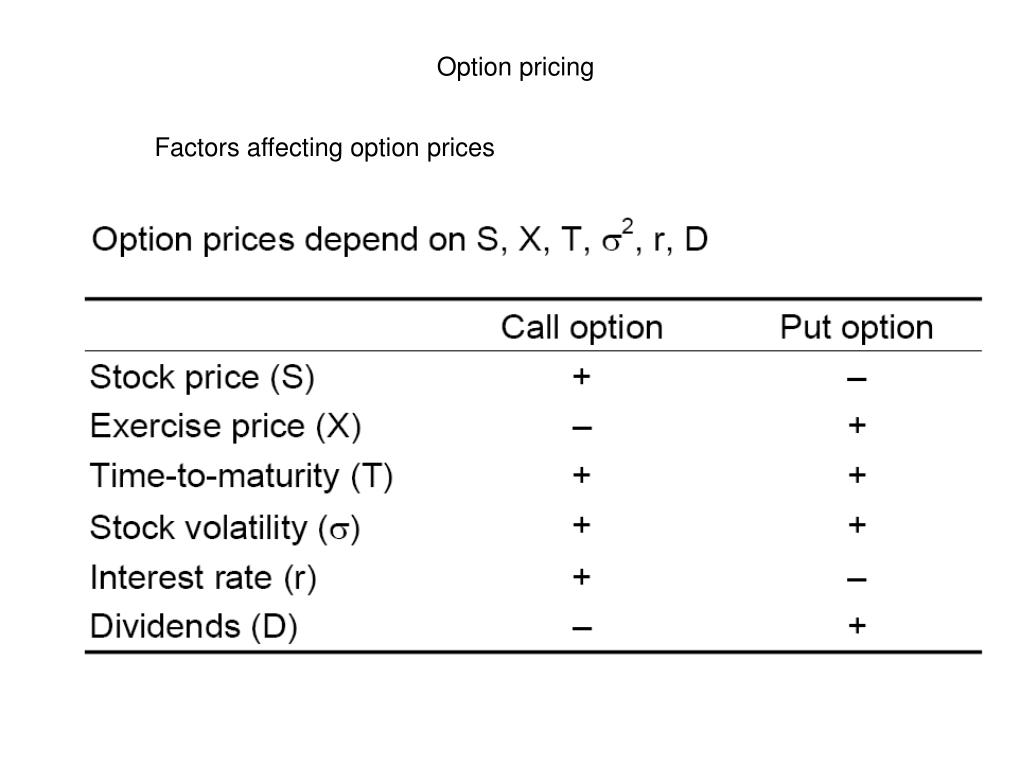Click the plus sign for Dividends put

click(x=857, y=626)
